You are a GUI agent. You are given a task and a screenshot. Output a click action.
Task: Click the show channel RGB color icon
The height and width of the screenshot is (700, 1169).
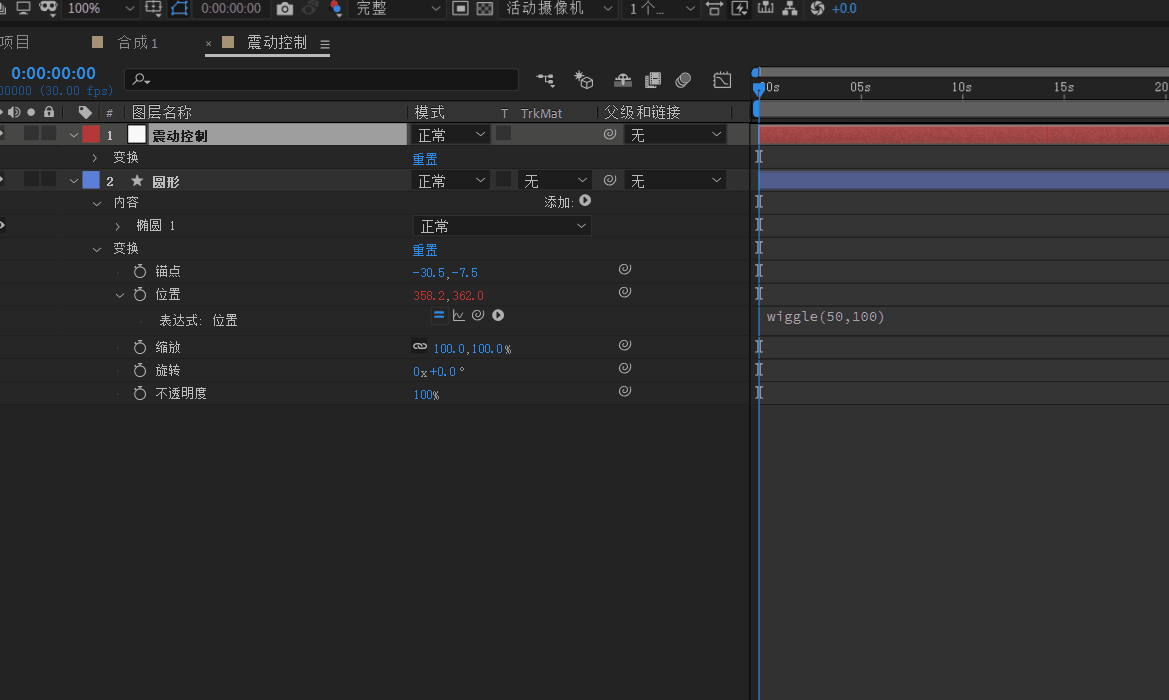coord(335,9)
